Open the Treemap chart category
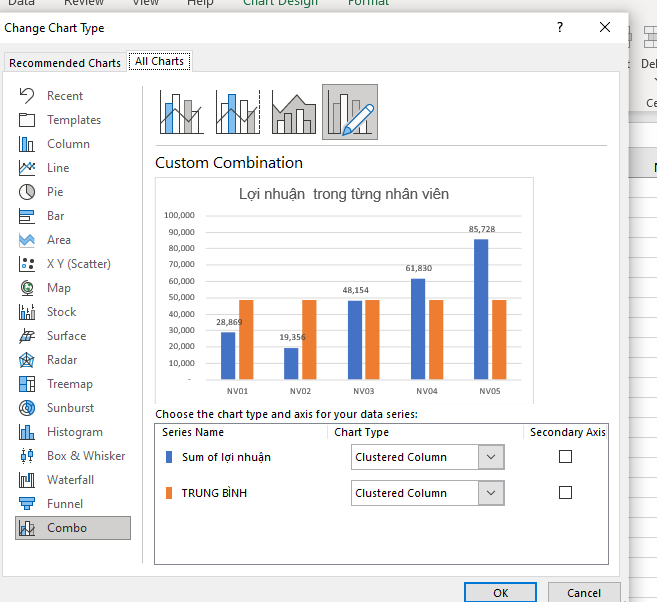The width and height of the screenshot is (657, 602). (x=69, y=384)
